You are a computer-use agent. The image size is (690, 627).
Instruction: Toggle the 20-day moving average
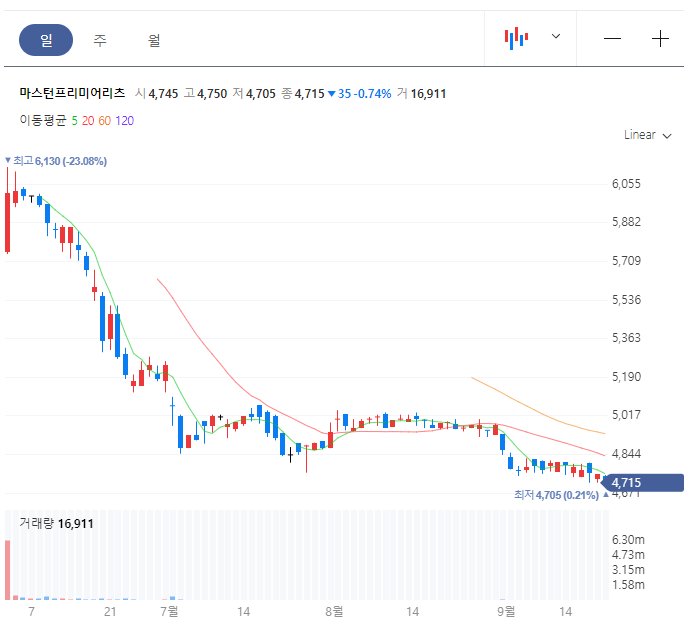click(x=88, y=121)
